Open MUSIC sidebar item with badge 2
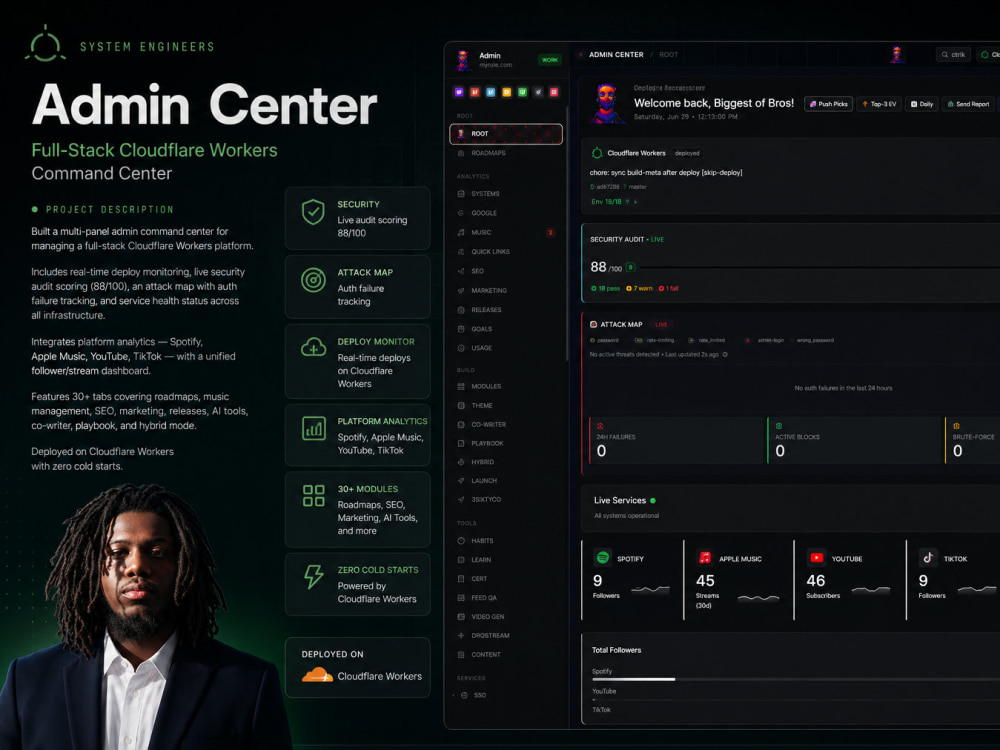This screenshot has height=750, width=1000. (x=506, y=232)
